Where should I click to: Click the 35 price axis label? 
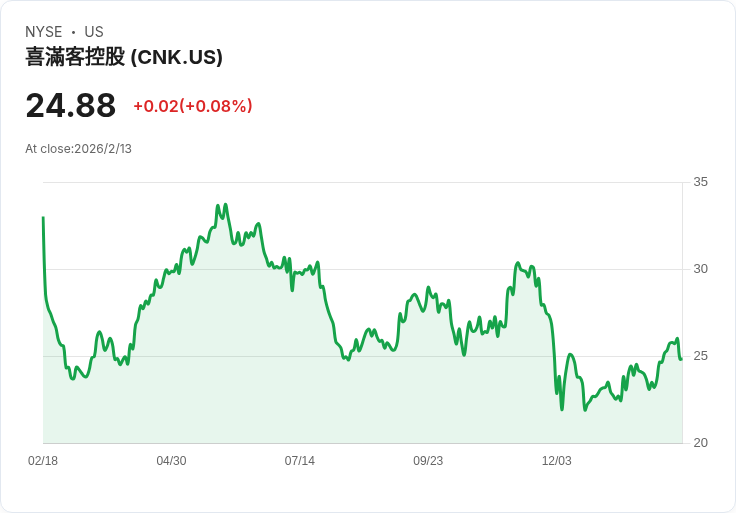click(x=700, y=182)
